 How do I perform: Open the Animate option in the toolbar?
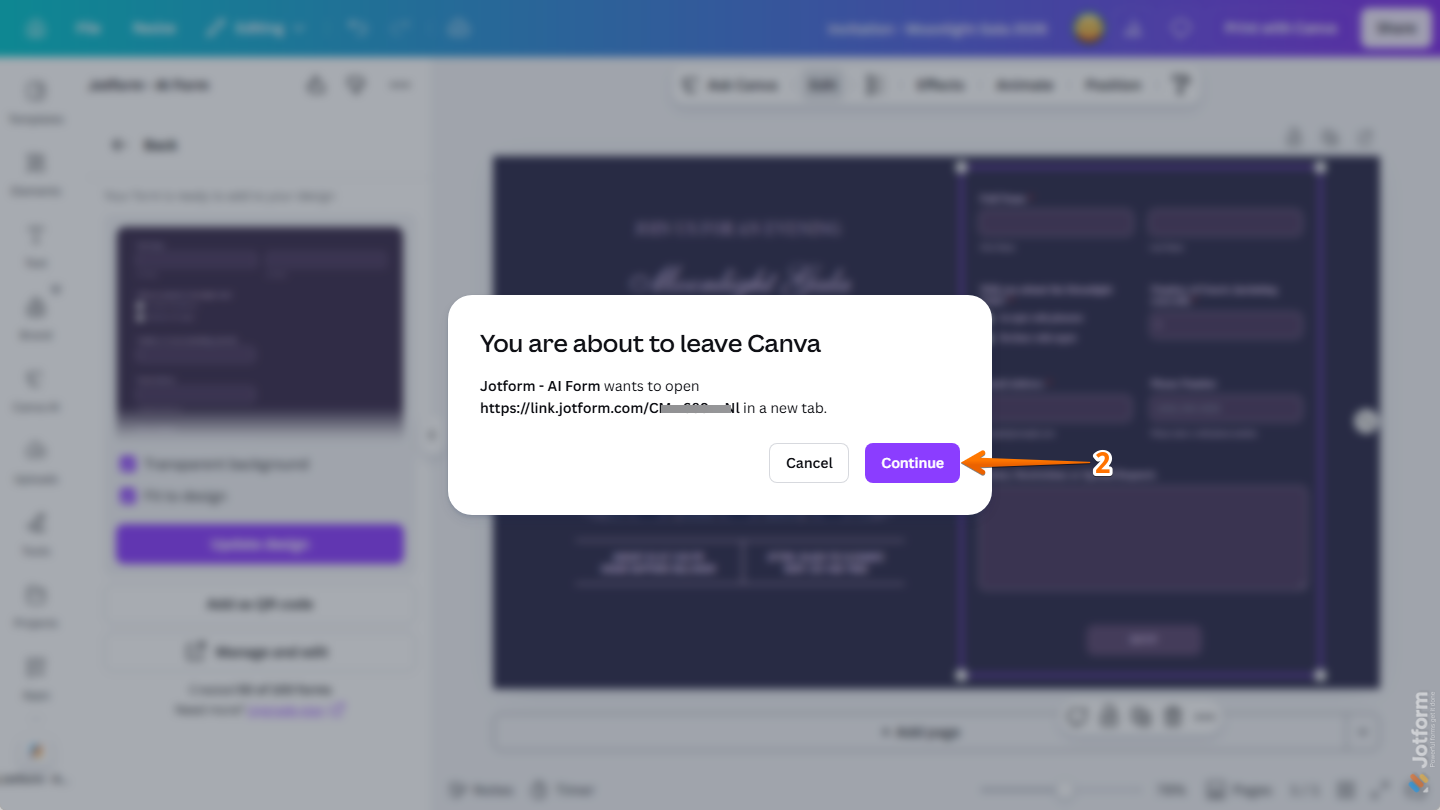pos(1025,86)
